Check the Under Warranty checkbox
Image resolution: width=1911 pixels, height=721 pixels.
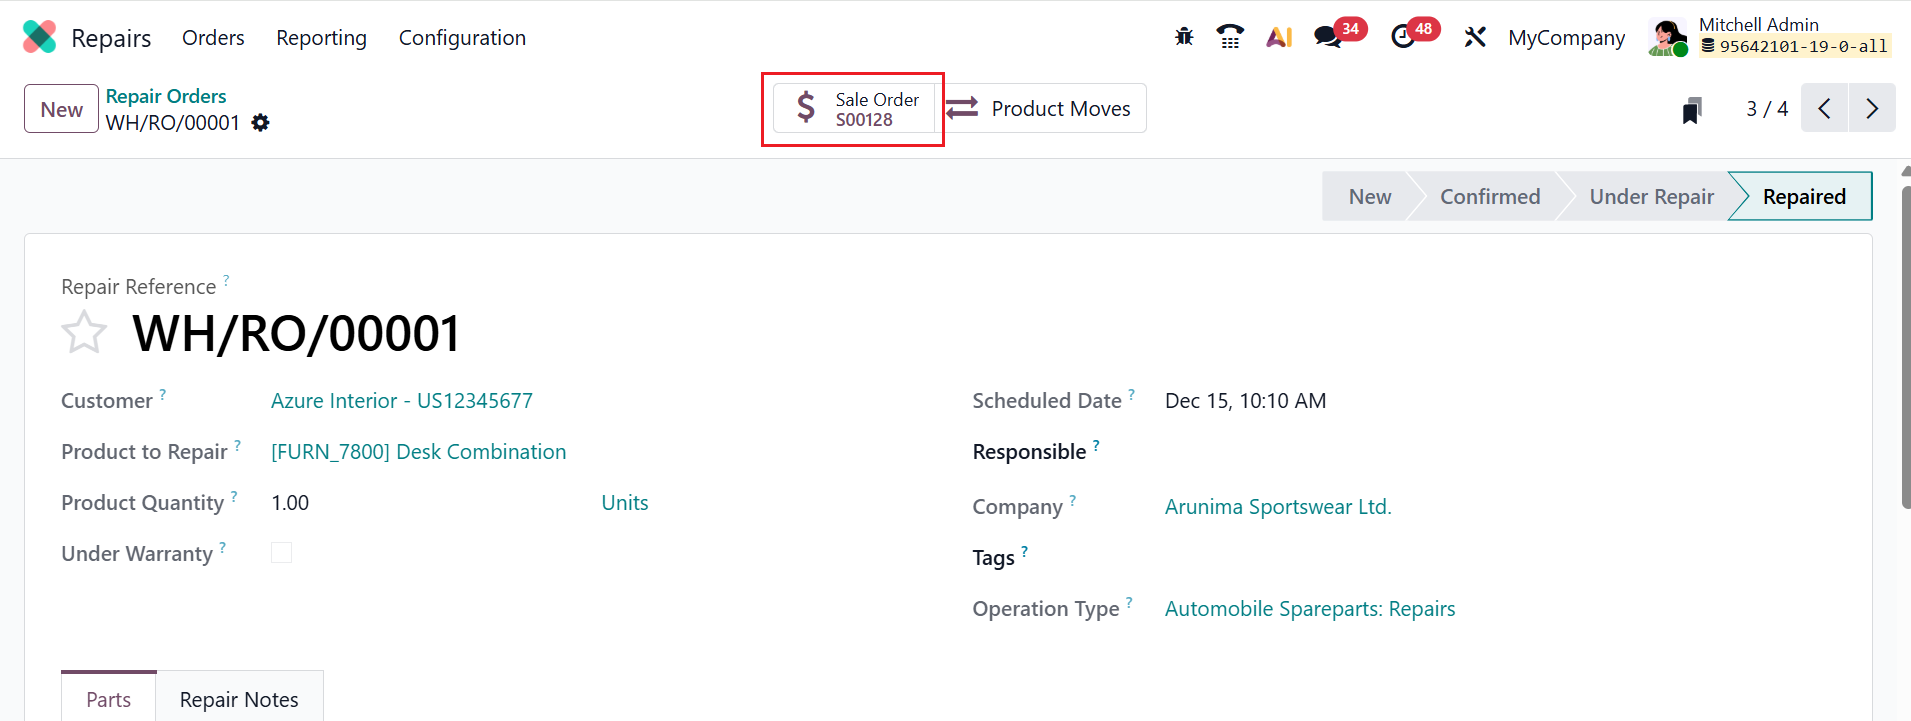pyautogui.click(x=282, y=553)
